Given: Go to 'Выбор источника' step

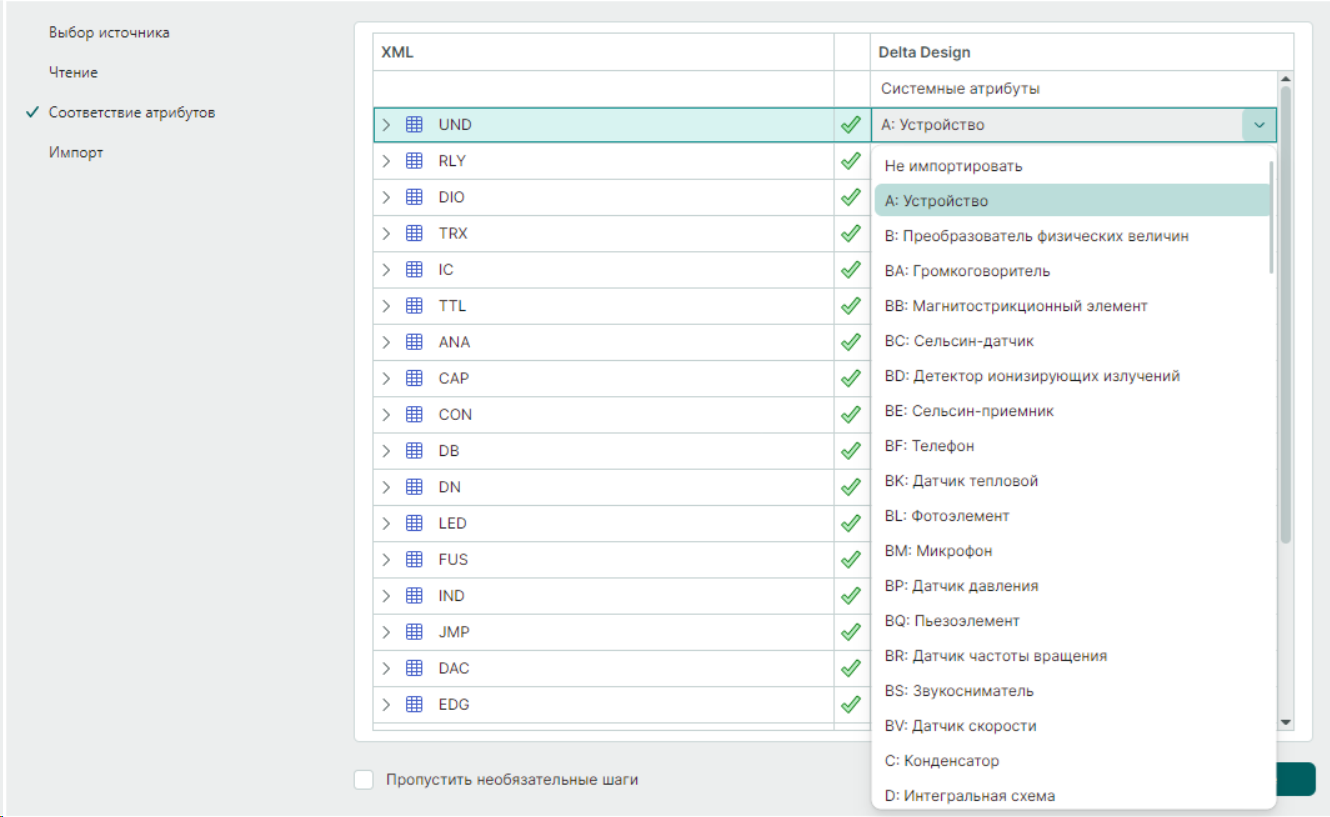Looking at the screenshot, I should coord(109,33).
